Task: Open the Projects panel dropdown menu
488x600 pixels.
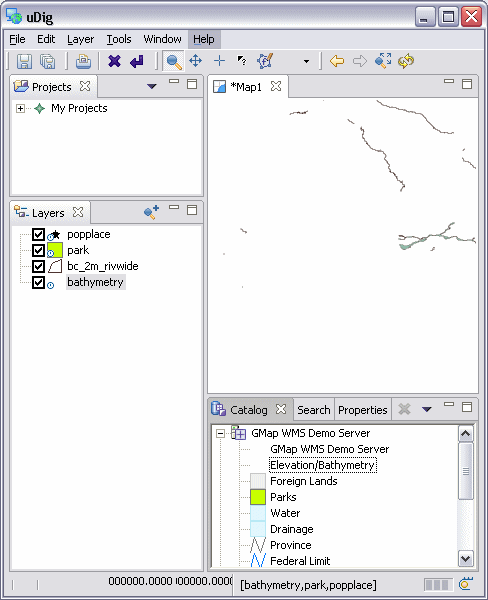Action: point(152,86)
